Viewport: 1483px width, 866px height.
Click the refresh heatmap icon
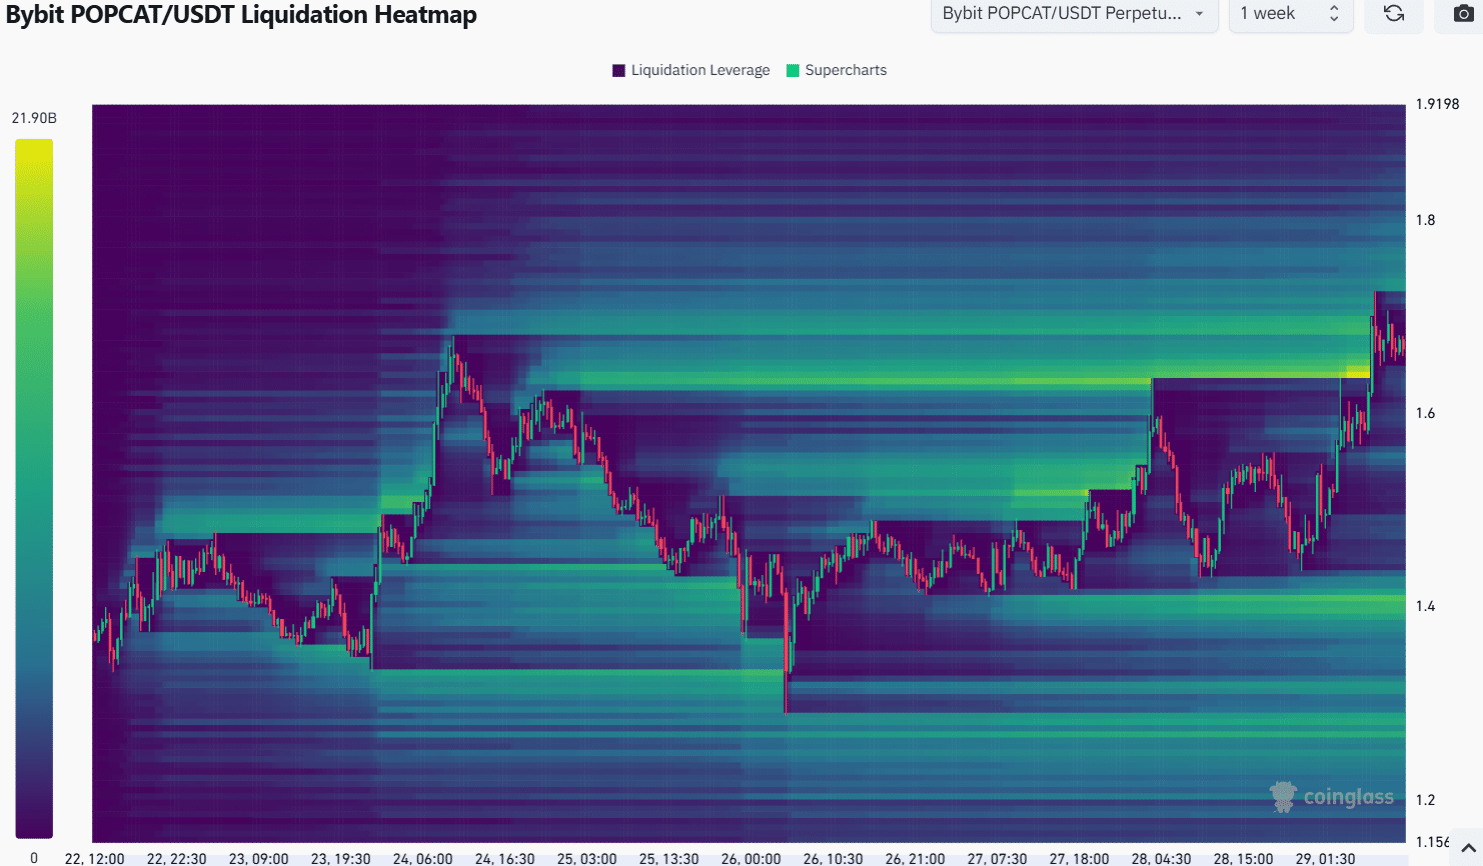coord(1394,14)
